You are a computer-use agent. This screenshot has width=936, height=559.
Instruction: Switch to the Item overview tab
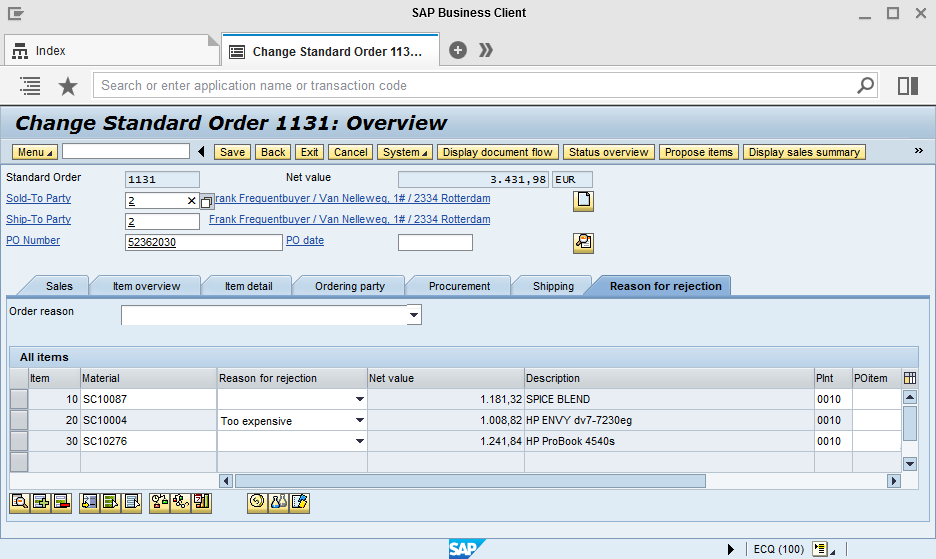146,286
